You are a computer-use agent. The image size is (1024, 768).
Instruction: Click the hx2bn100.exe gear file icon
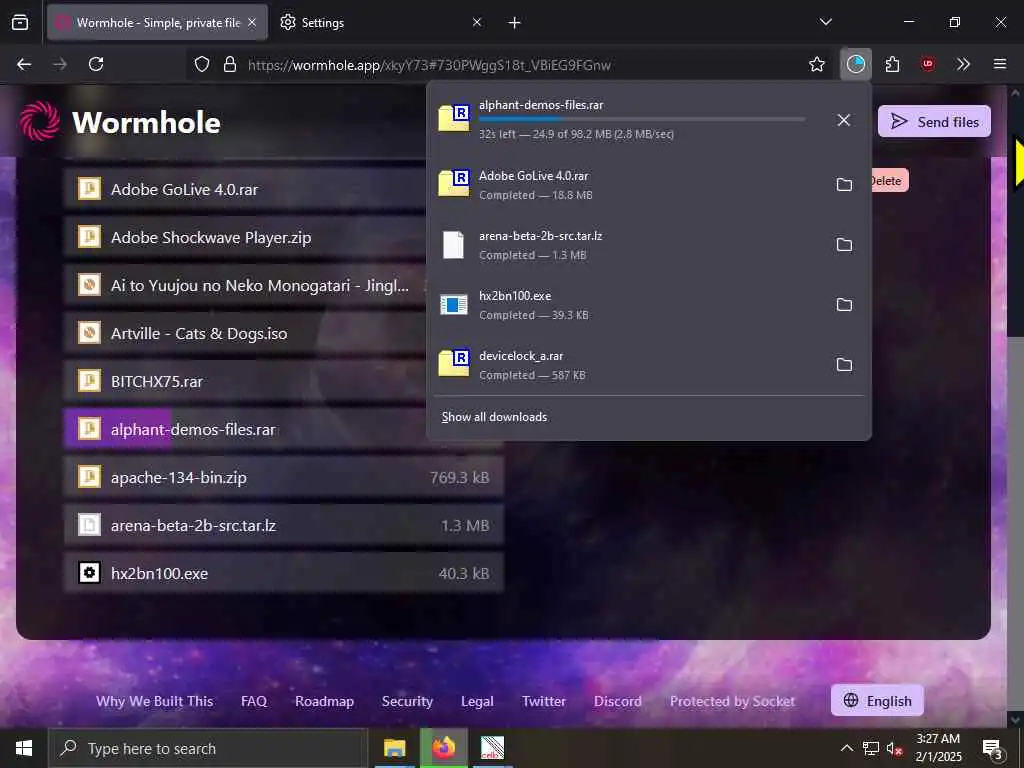pyautogui.click(x=89, y=573)
